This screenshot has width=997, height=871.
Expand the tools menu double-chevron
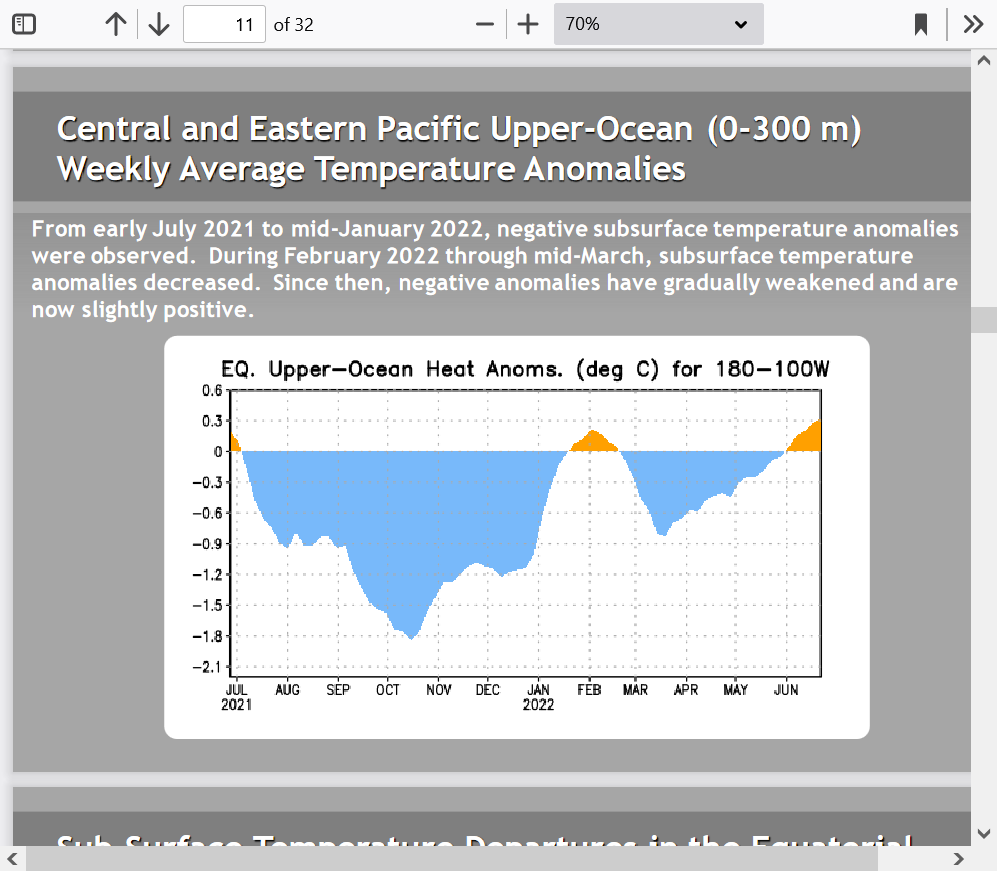(x=973, y=24)
